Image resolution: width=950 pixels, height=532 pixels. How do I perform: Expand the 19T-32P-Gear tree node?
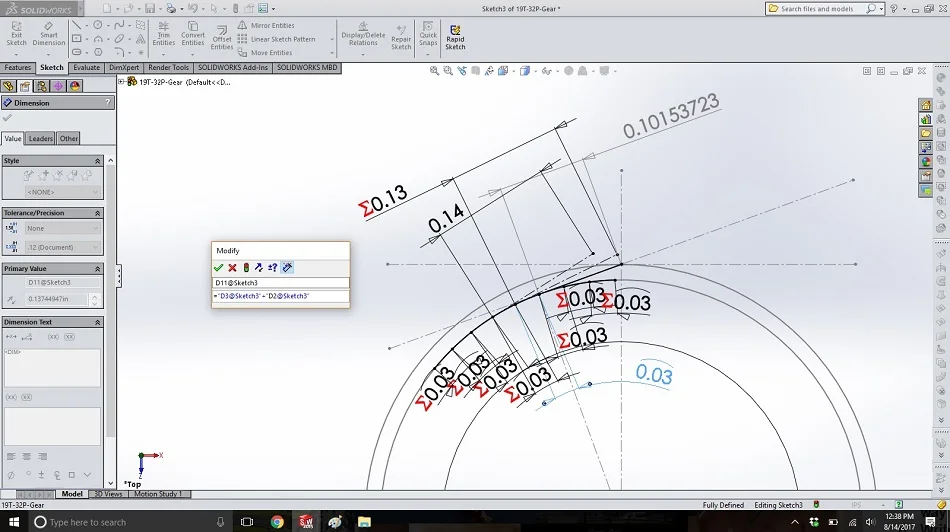pyautogui.click(x=121, y=82)
